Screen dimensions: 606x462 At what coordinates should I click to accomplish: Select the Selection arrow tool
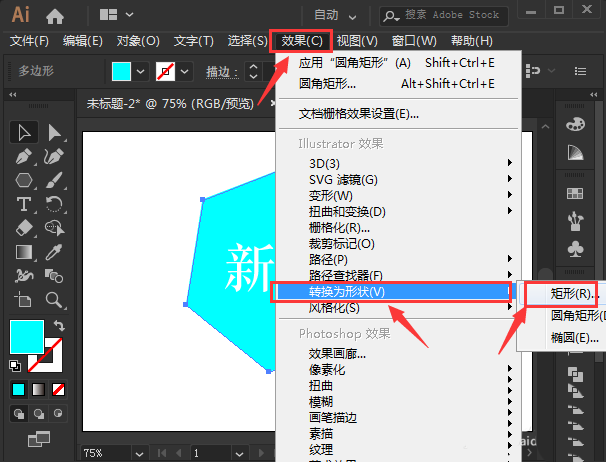tap(25, 133)
